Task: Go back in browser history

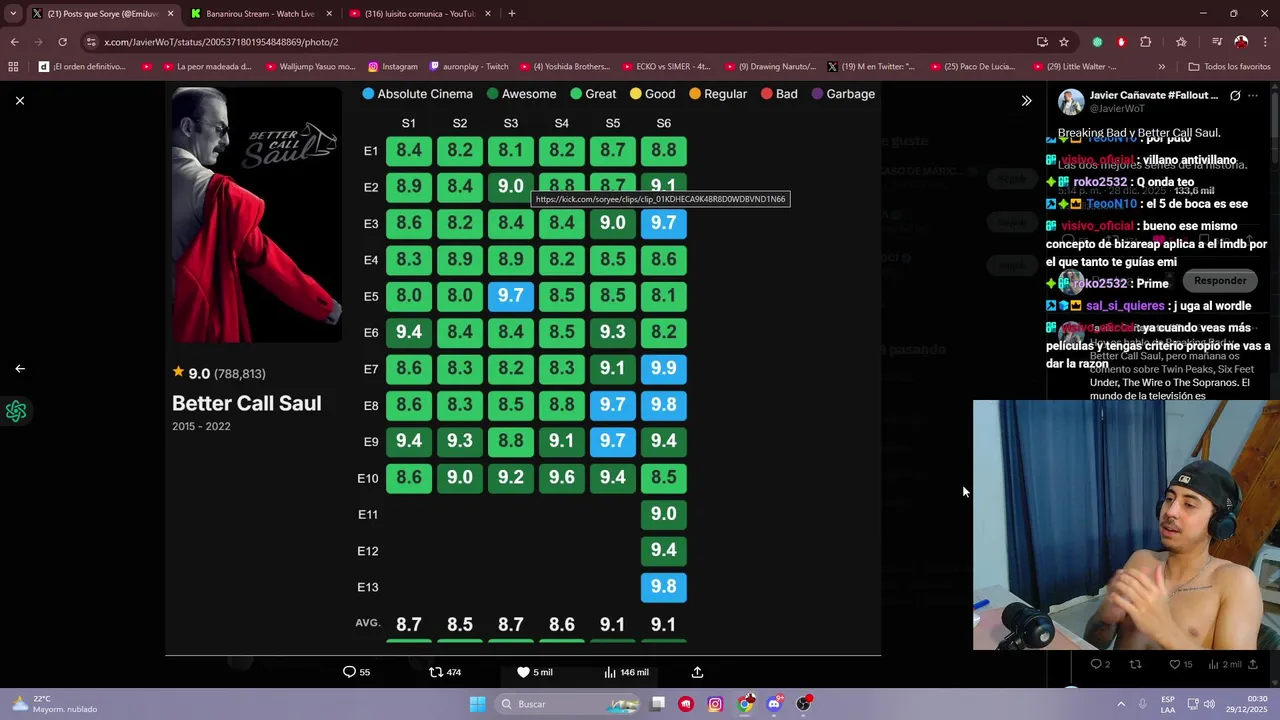Action: point(14,42)
